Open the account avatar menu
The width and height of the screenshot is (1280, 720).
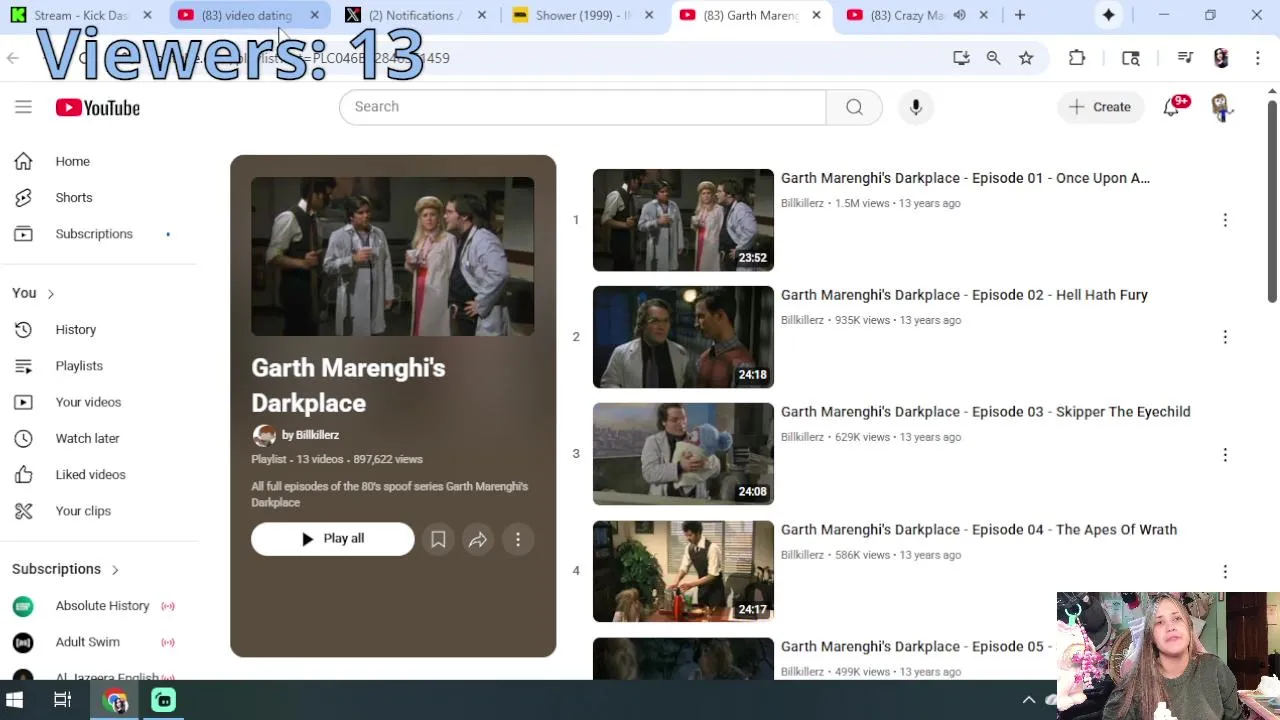(1221, 107)
